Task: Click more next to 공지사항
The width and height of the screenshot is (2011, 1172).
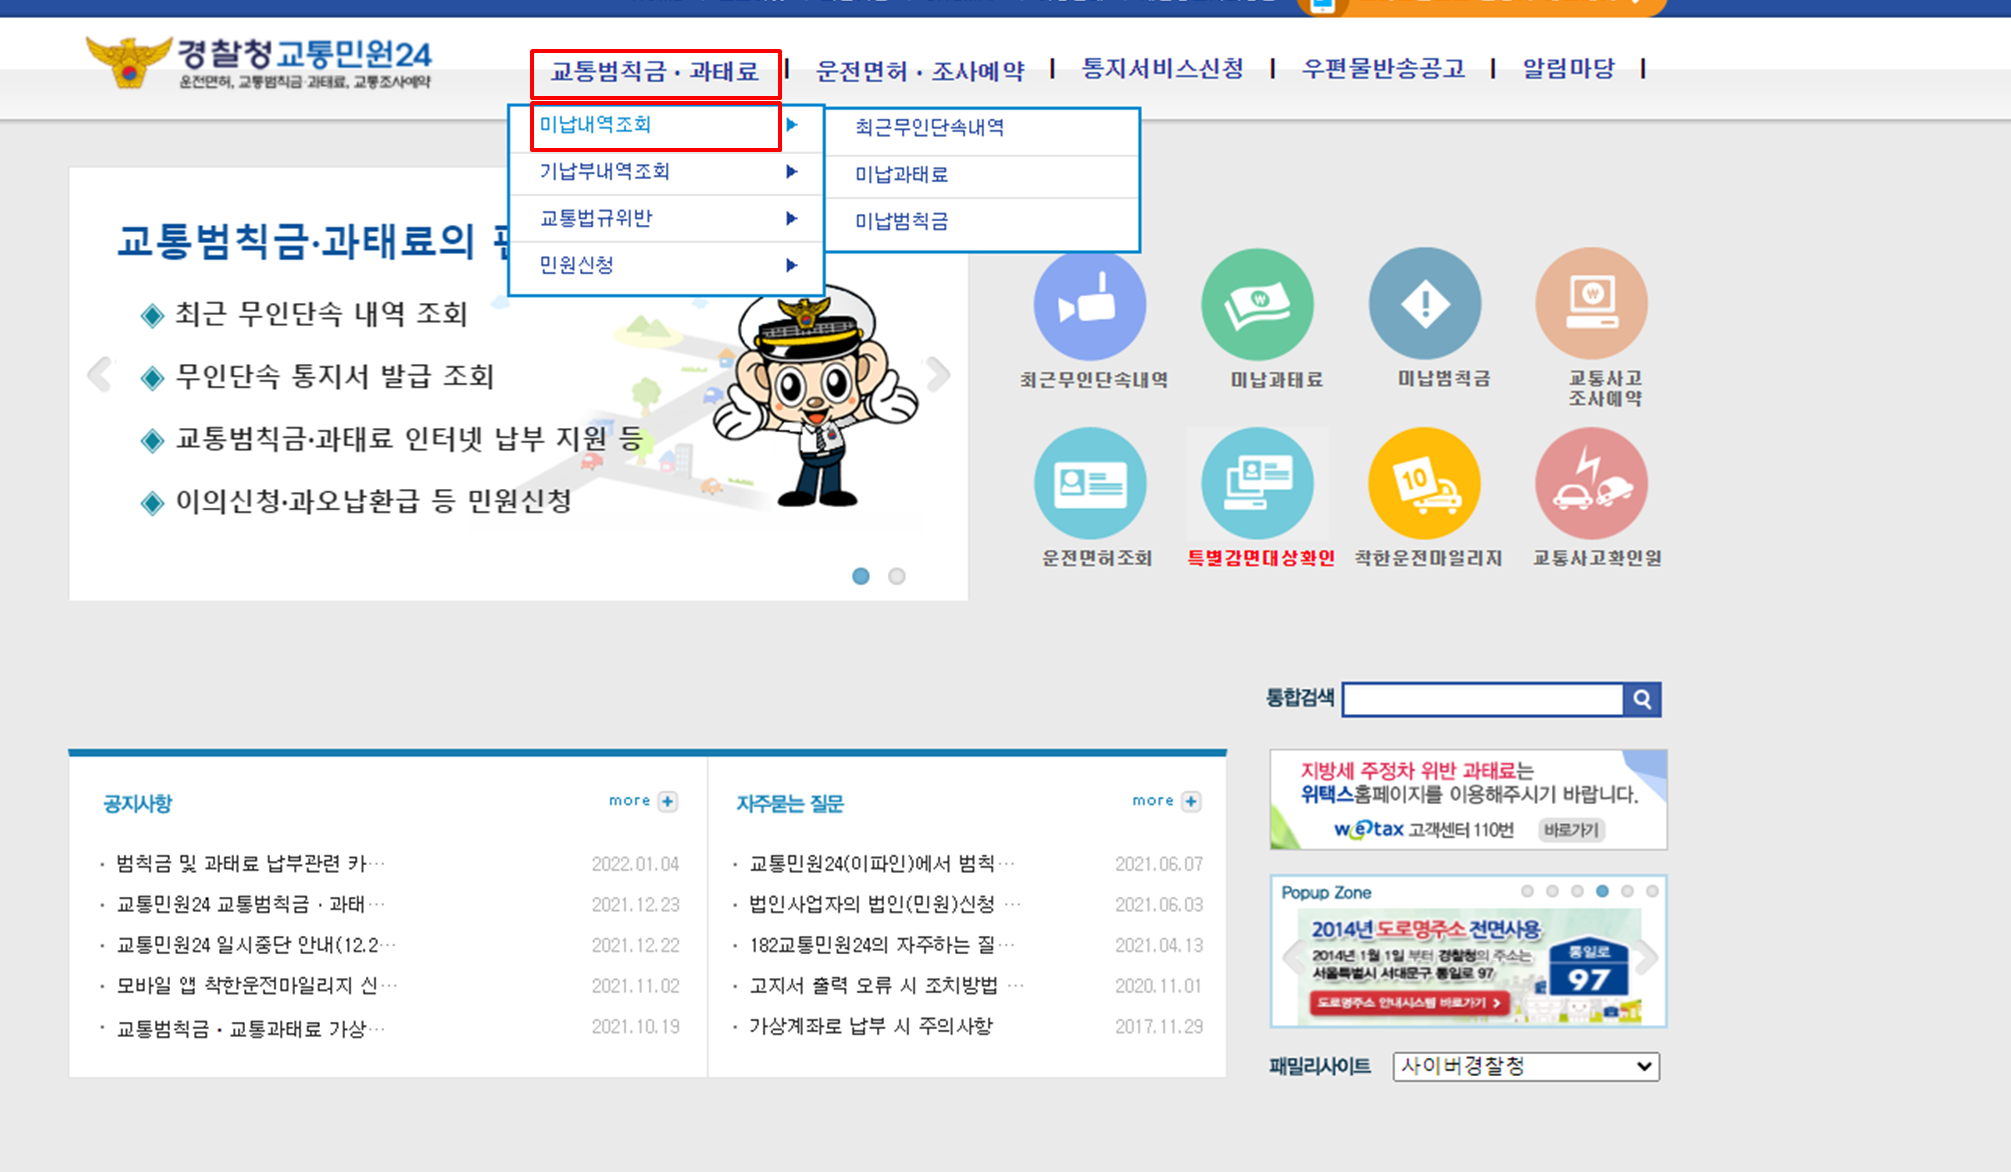Action: click(641, 801)
